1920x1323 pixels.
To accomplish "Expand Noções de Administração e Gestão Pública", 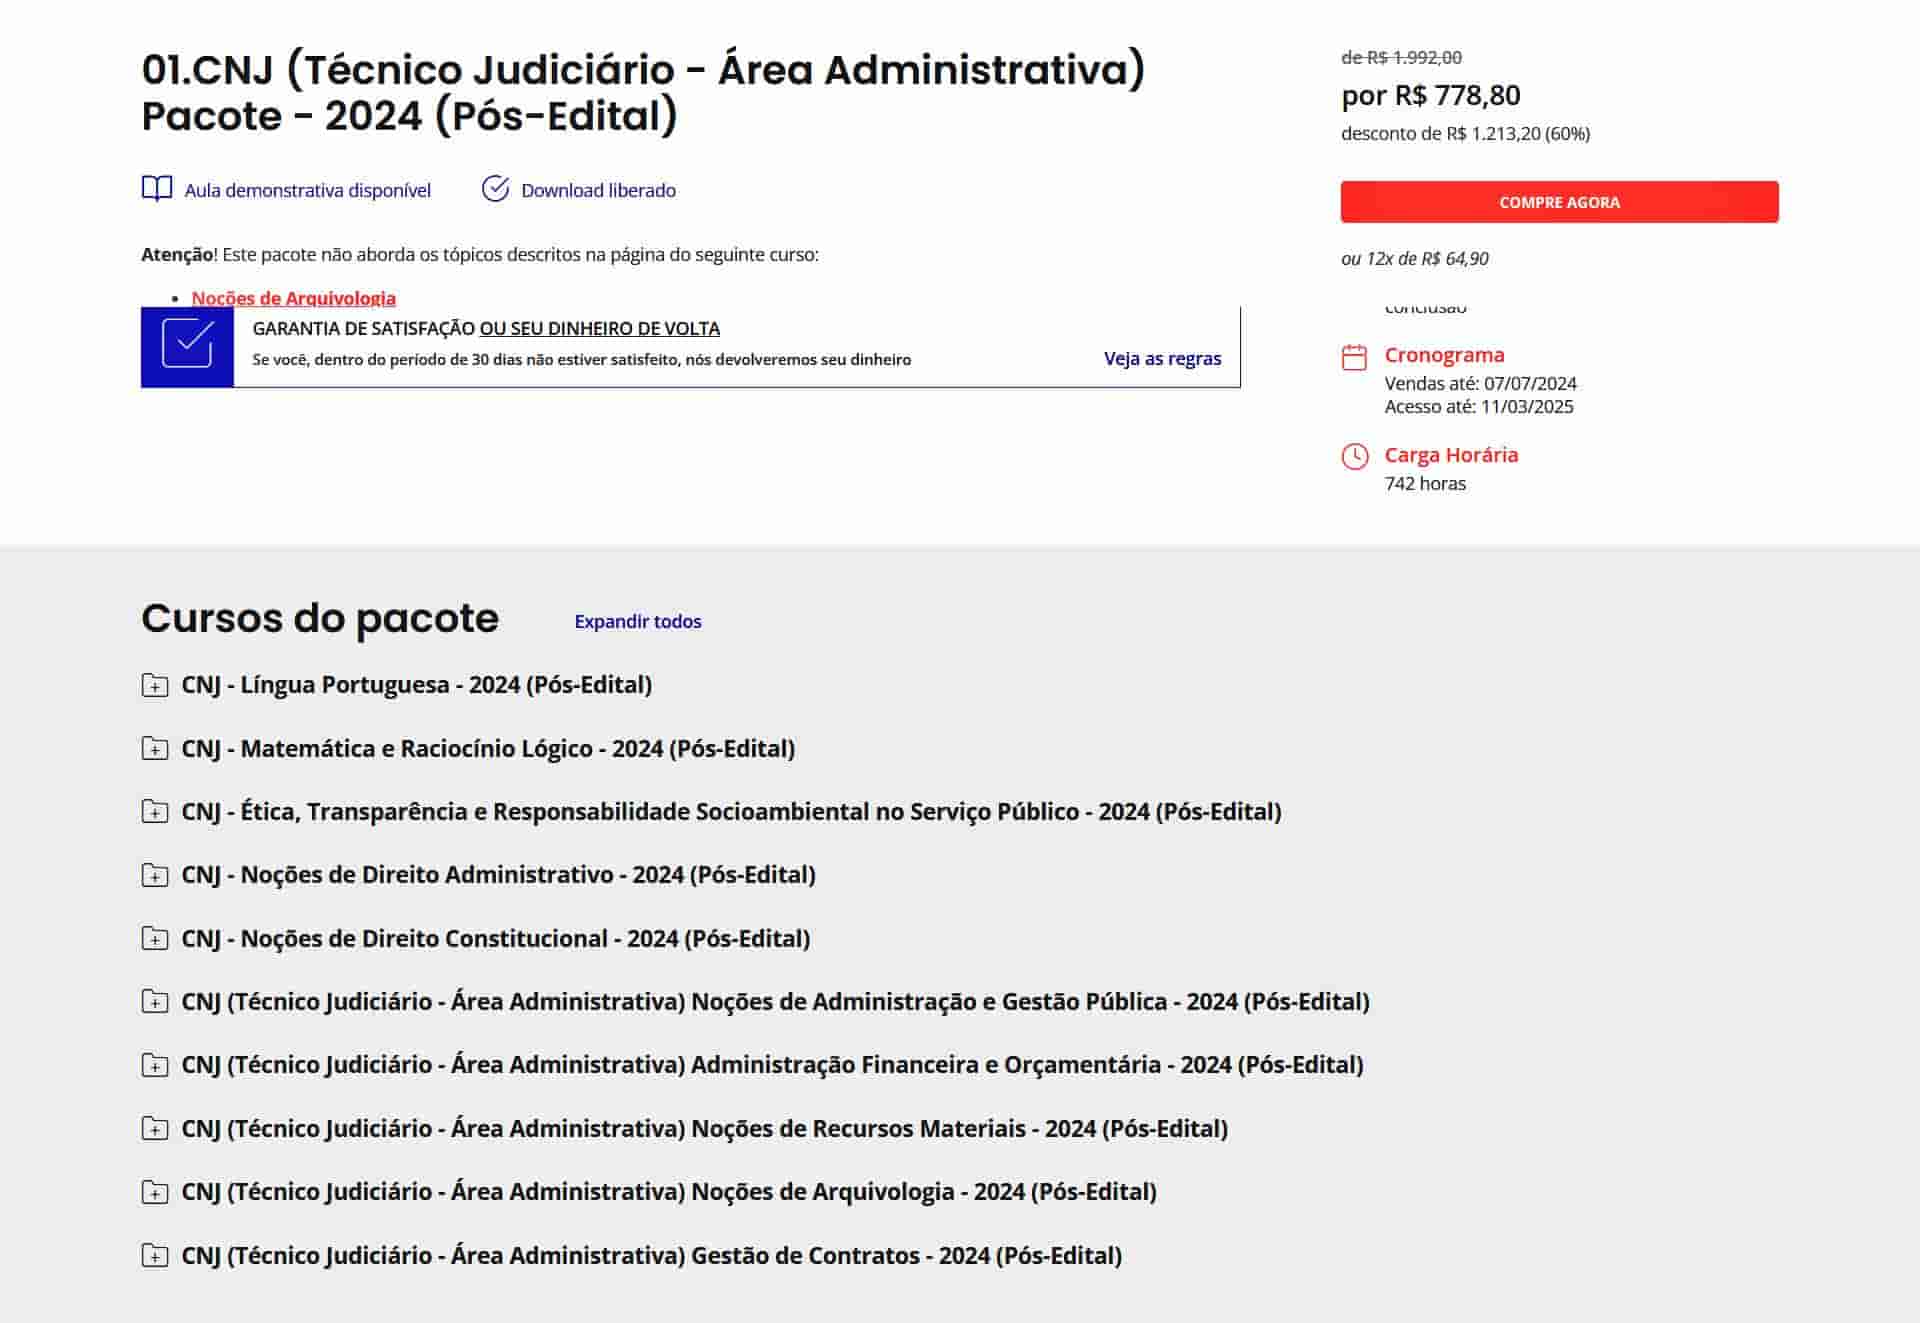I will pos(775,1002).
